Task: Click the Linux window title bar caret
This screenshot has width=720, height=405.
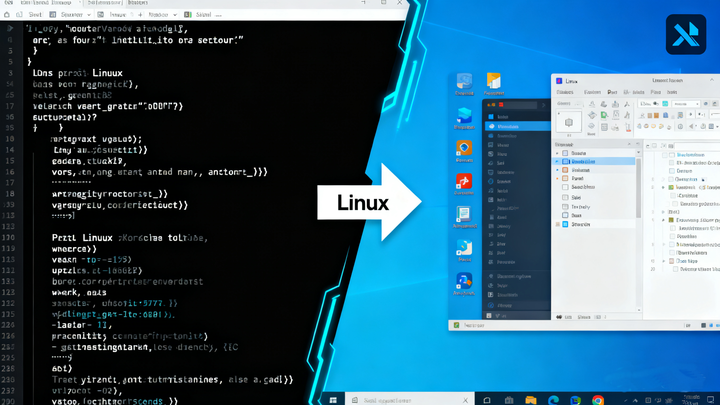Action: point(711,80)
